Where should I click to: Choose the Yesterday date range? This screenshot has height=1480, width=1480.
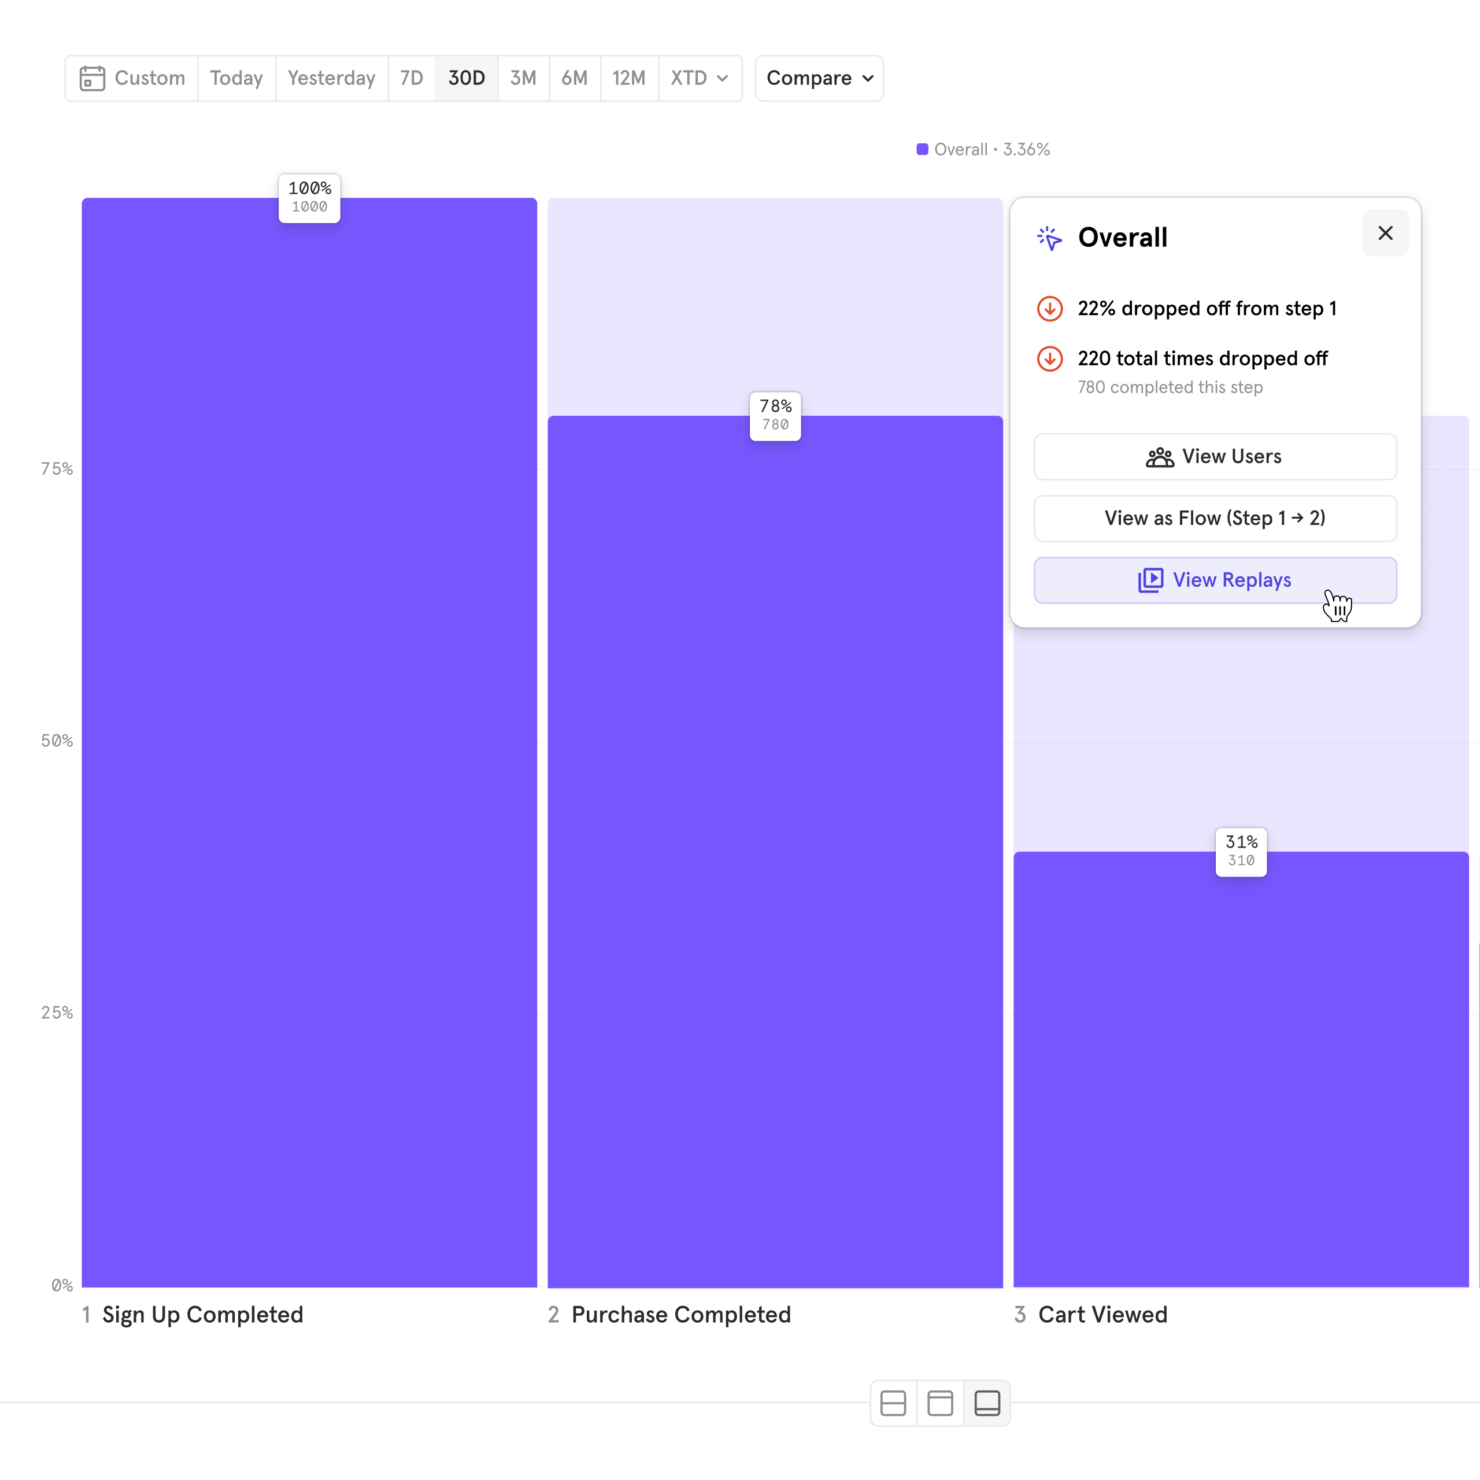[x=331, y=78]
